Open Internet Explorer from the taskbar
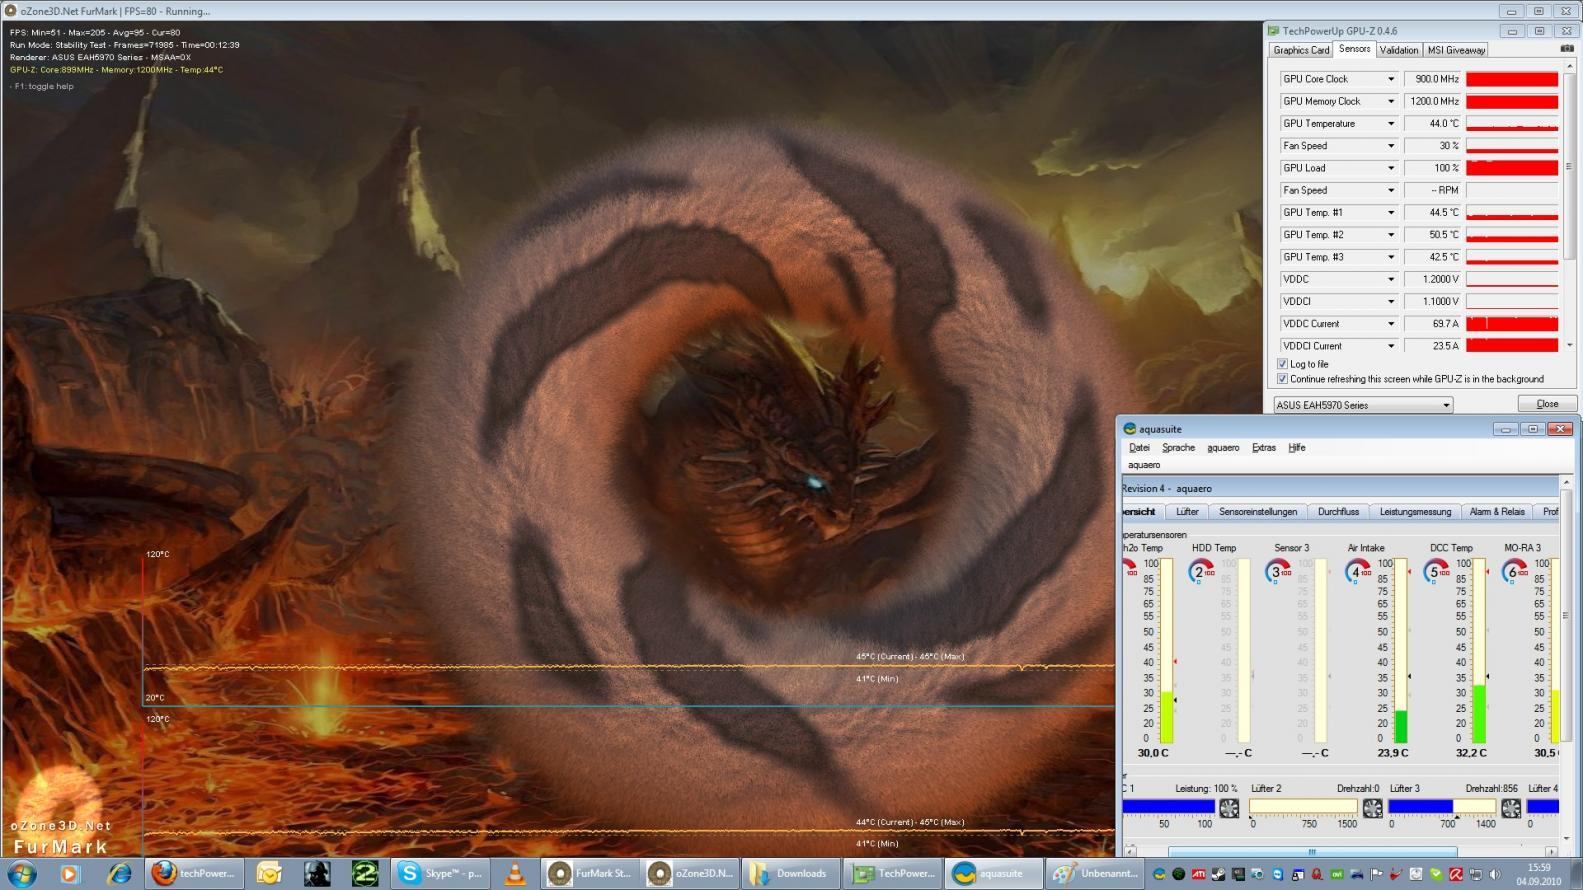 120,873
